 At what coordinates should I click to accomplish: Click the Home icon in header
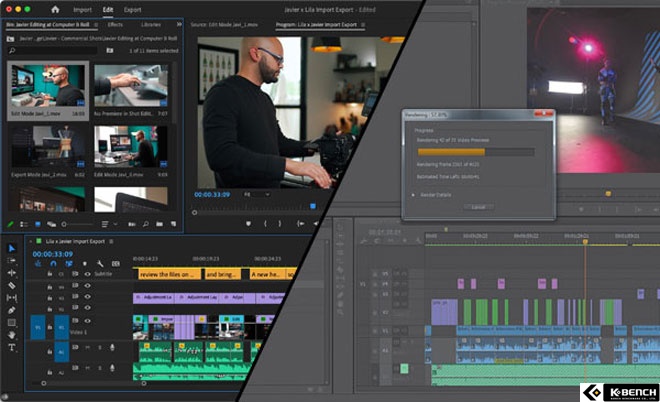tap(55, 9)
